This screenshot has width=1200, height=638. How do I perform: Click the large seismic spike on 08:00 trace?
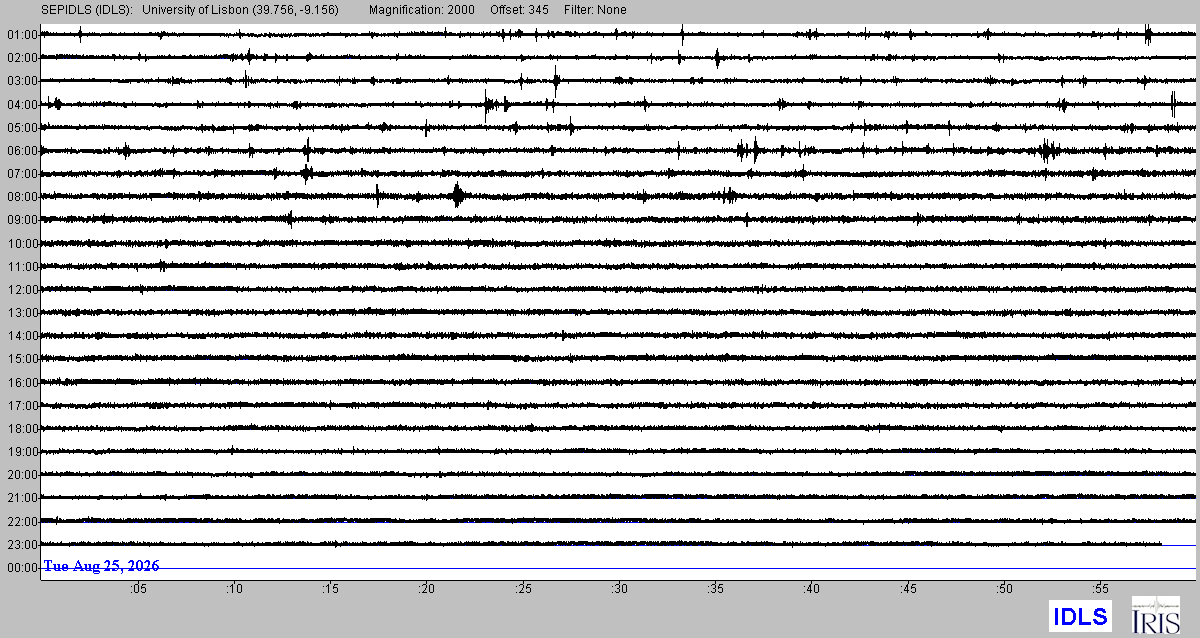pos(458,195)
